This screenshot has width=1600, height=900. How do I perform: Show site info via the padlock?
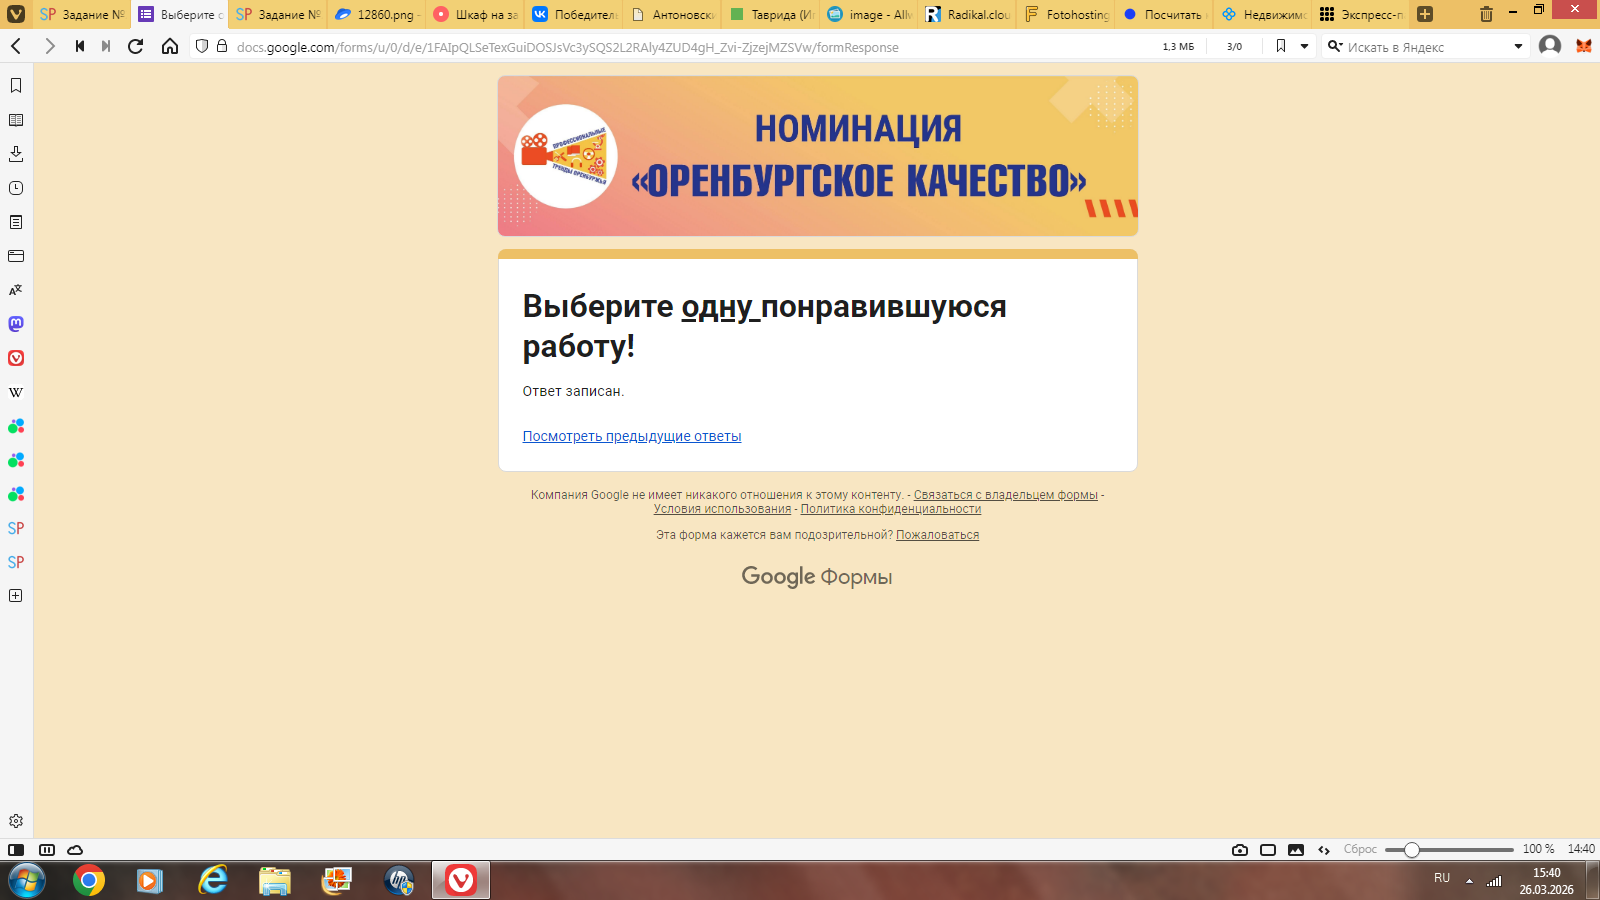(x=222, y=46)
